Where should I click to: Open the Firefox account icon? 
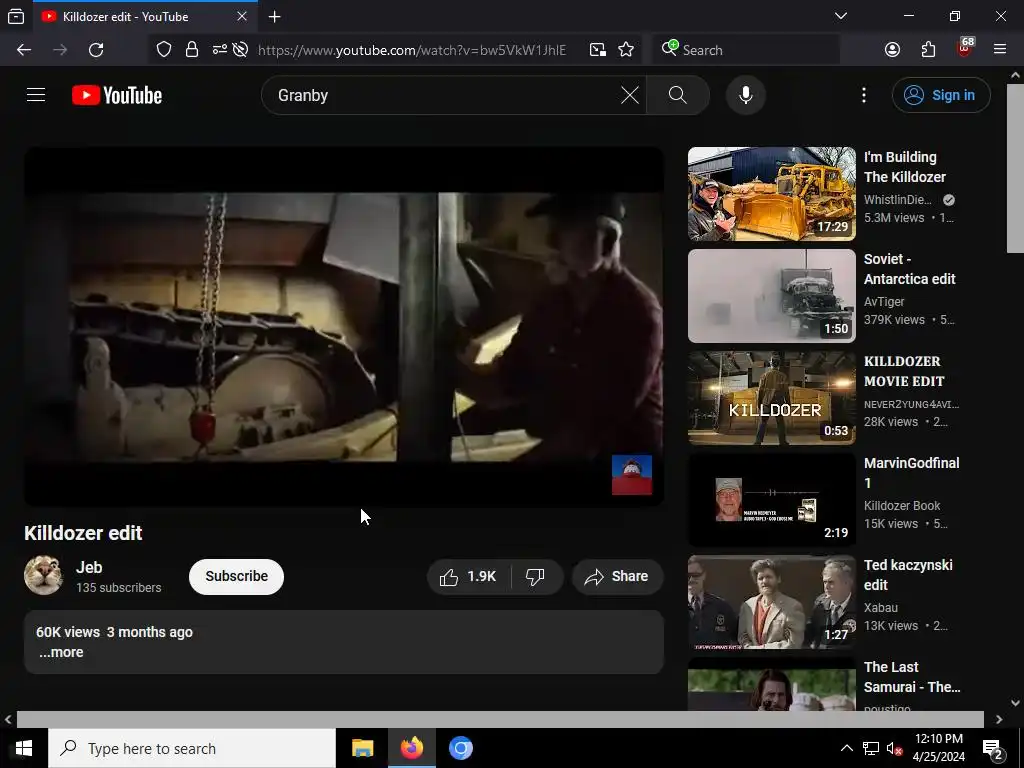tap(892, 50)
